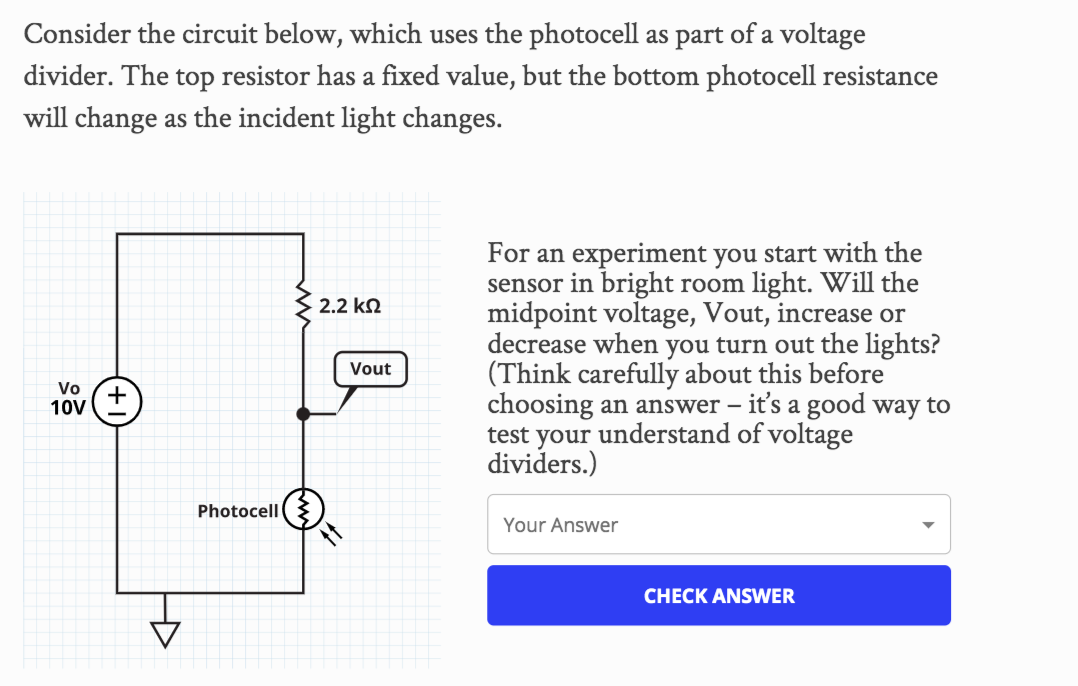
Task: Click the Vo label beside the source
Action: 68,388
